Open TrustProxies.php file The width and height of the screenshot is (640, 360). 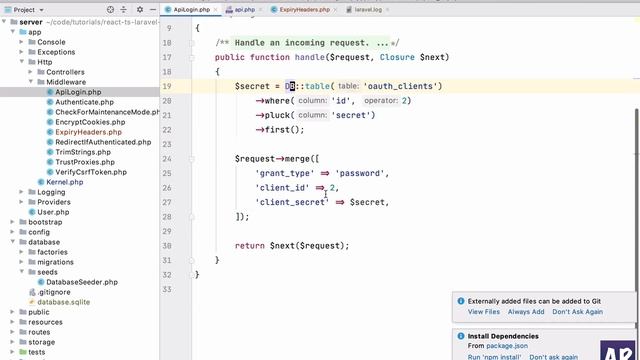click(x=85, y=162)
